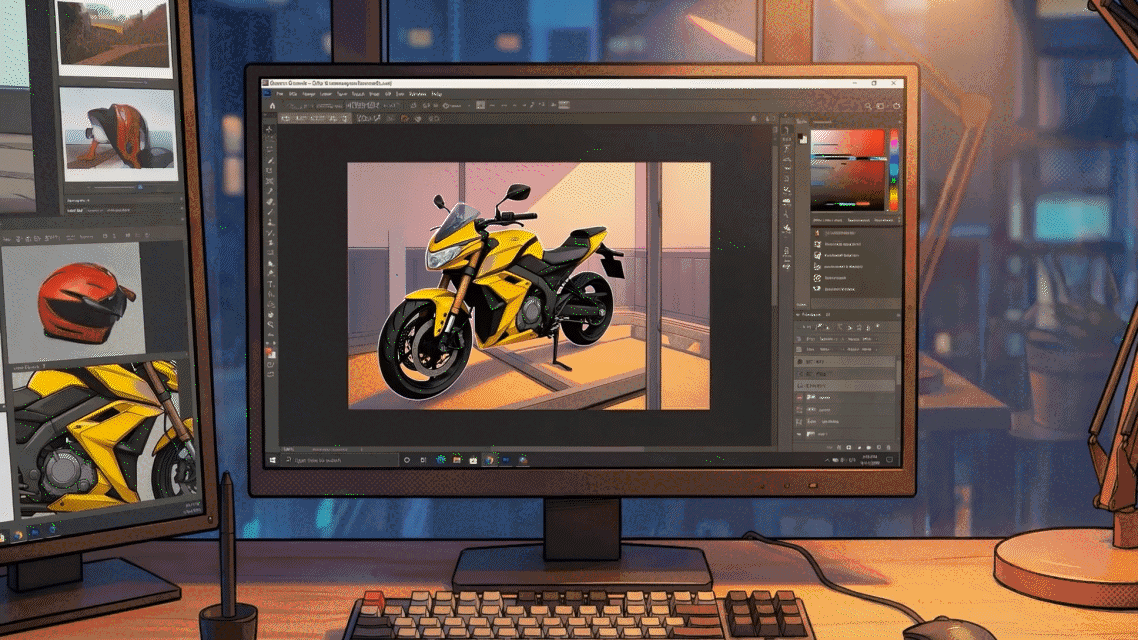Open the Windows Start button on the center monitor
This screenshot has height=640, width=1138.
point(273,460)
